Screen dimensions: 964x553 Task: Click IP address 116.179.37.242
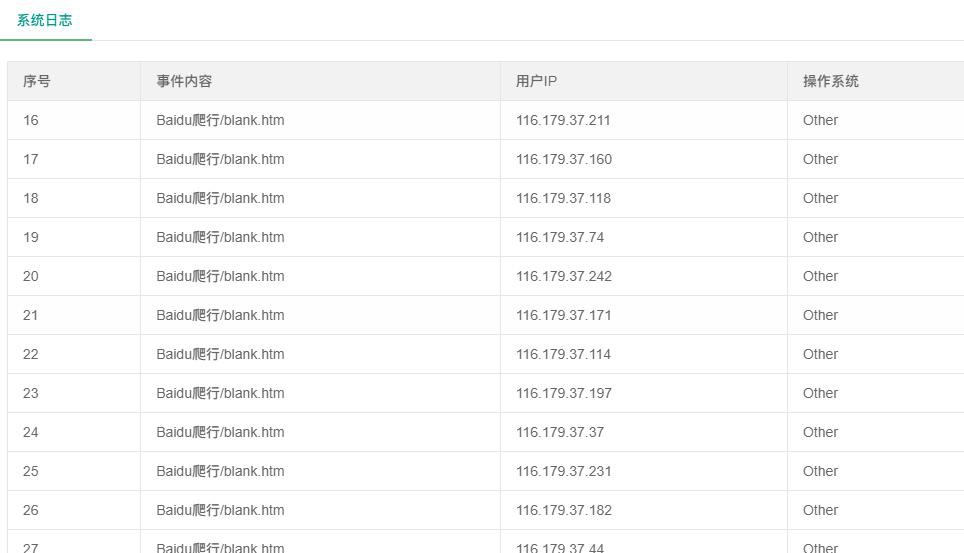pos(564,276)
